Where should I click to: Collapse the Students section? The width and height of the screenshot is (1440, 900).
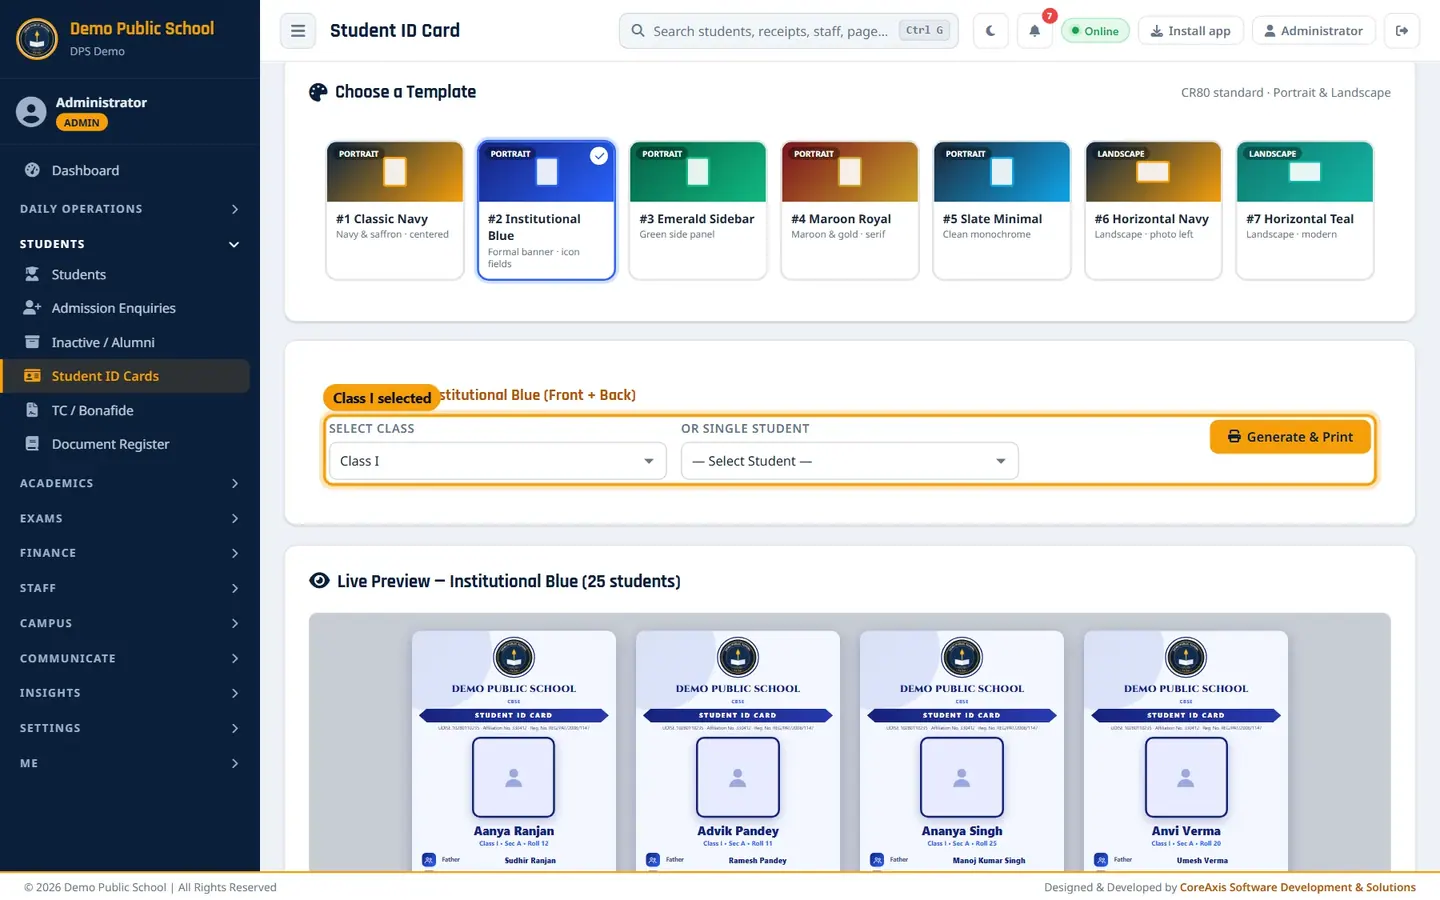pos(130,244)
